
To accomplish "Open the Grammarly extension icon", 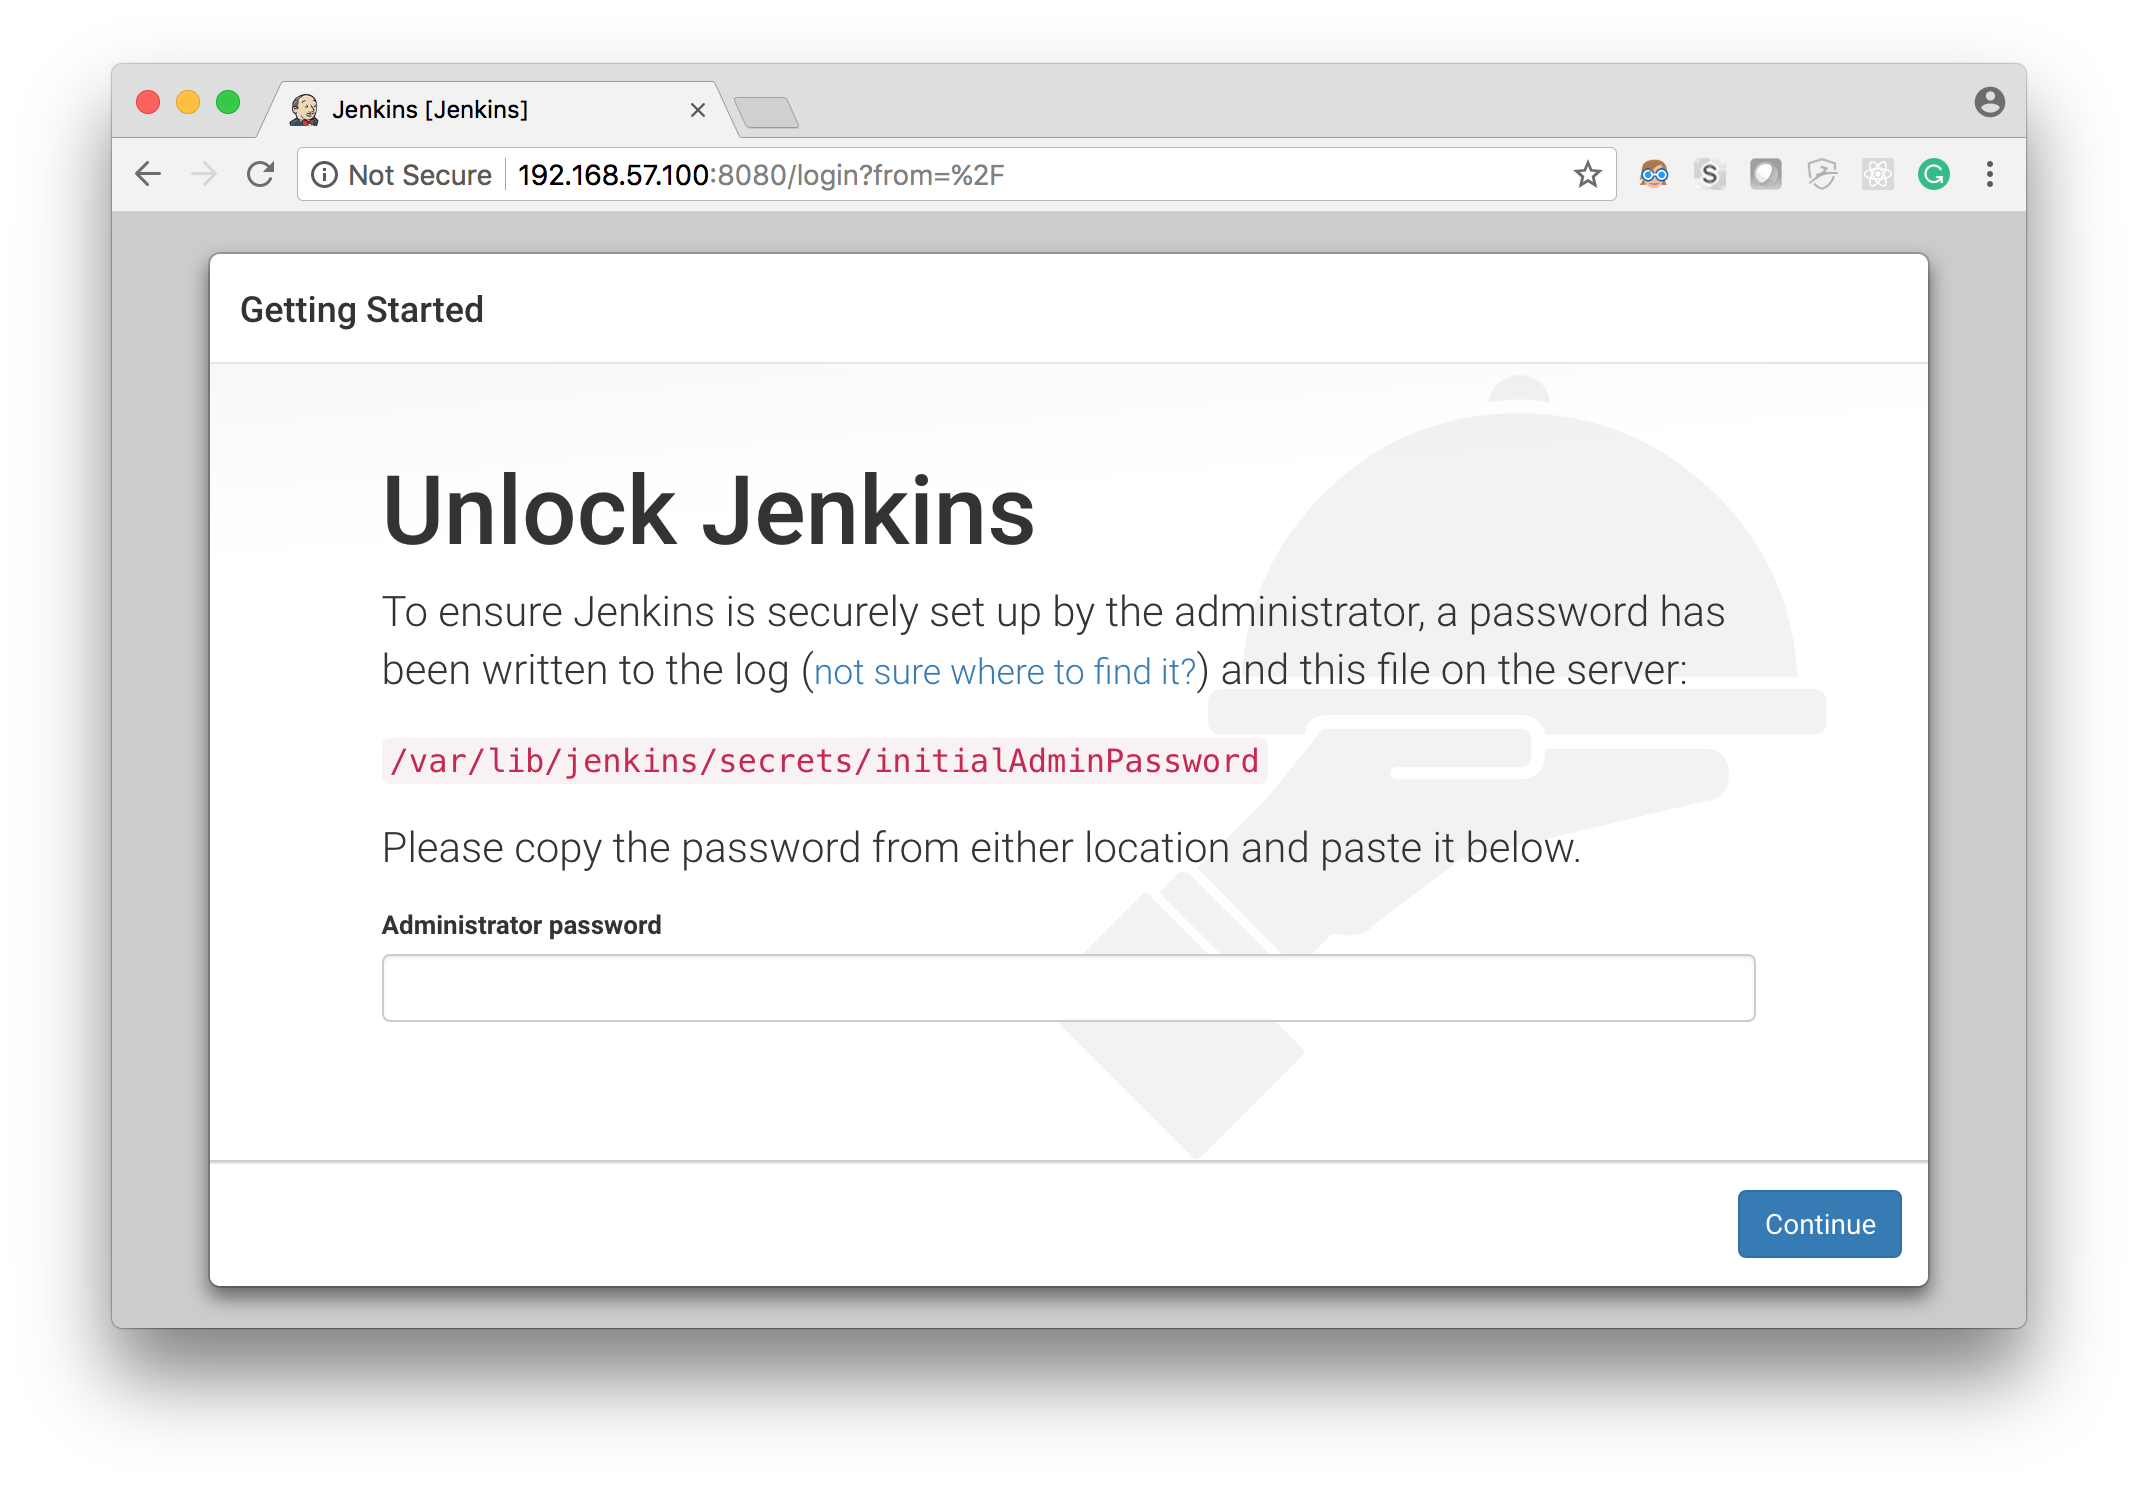I will pos(1933,175).
